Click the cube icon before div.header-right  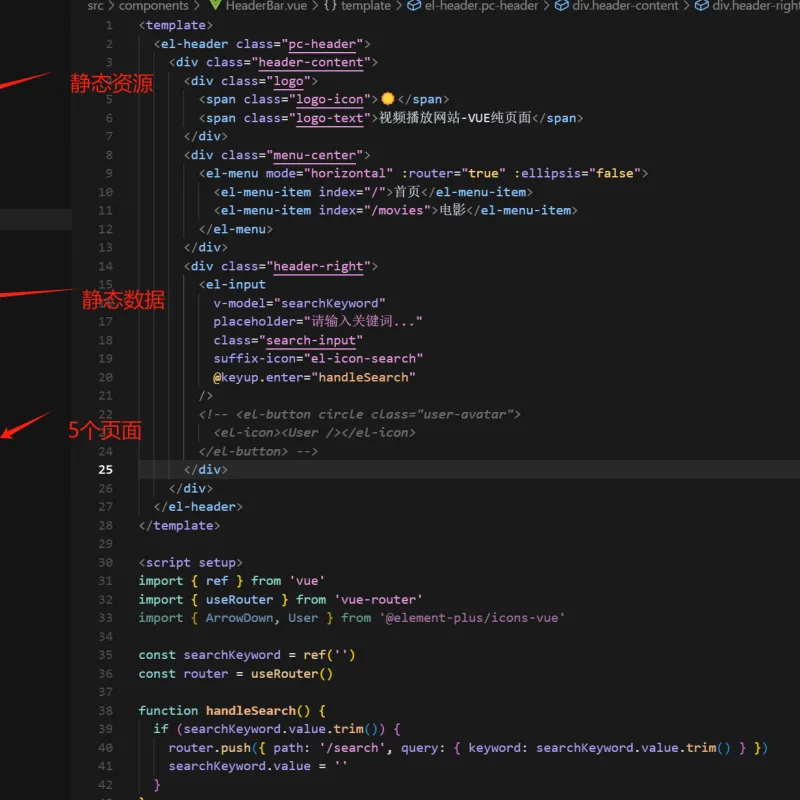click(702, 6)
